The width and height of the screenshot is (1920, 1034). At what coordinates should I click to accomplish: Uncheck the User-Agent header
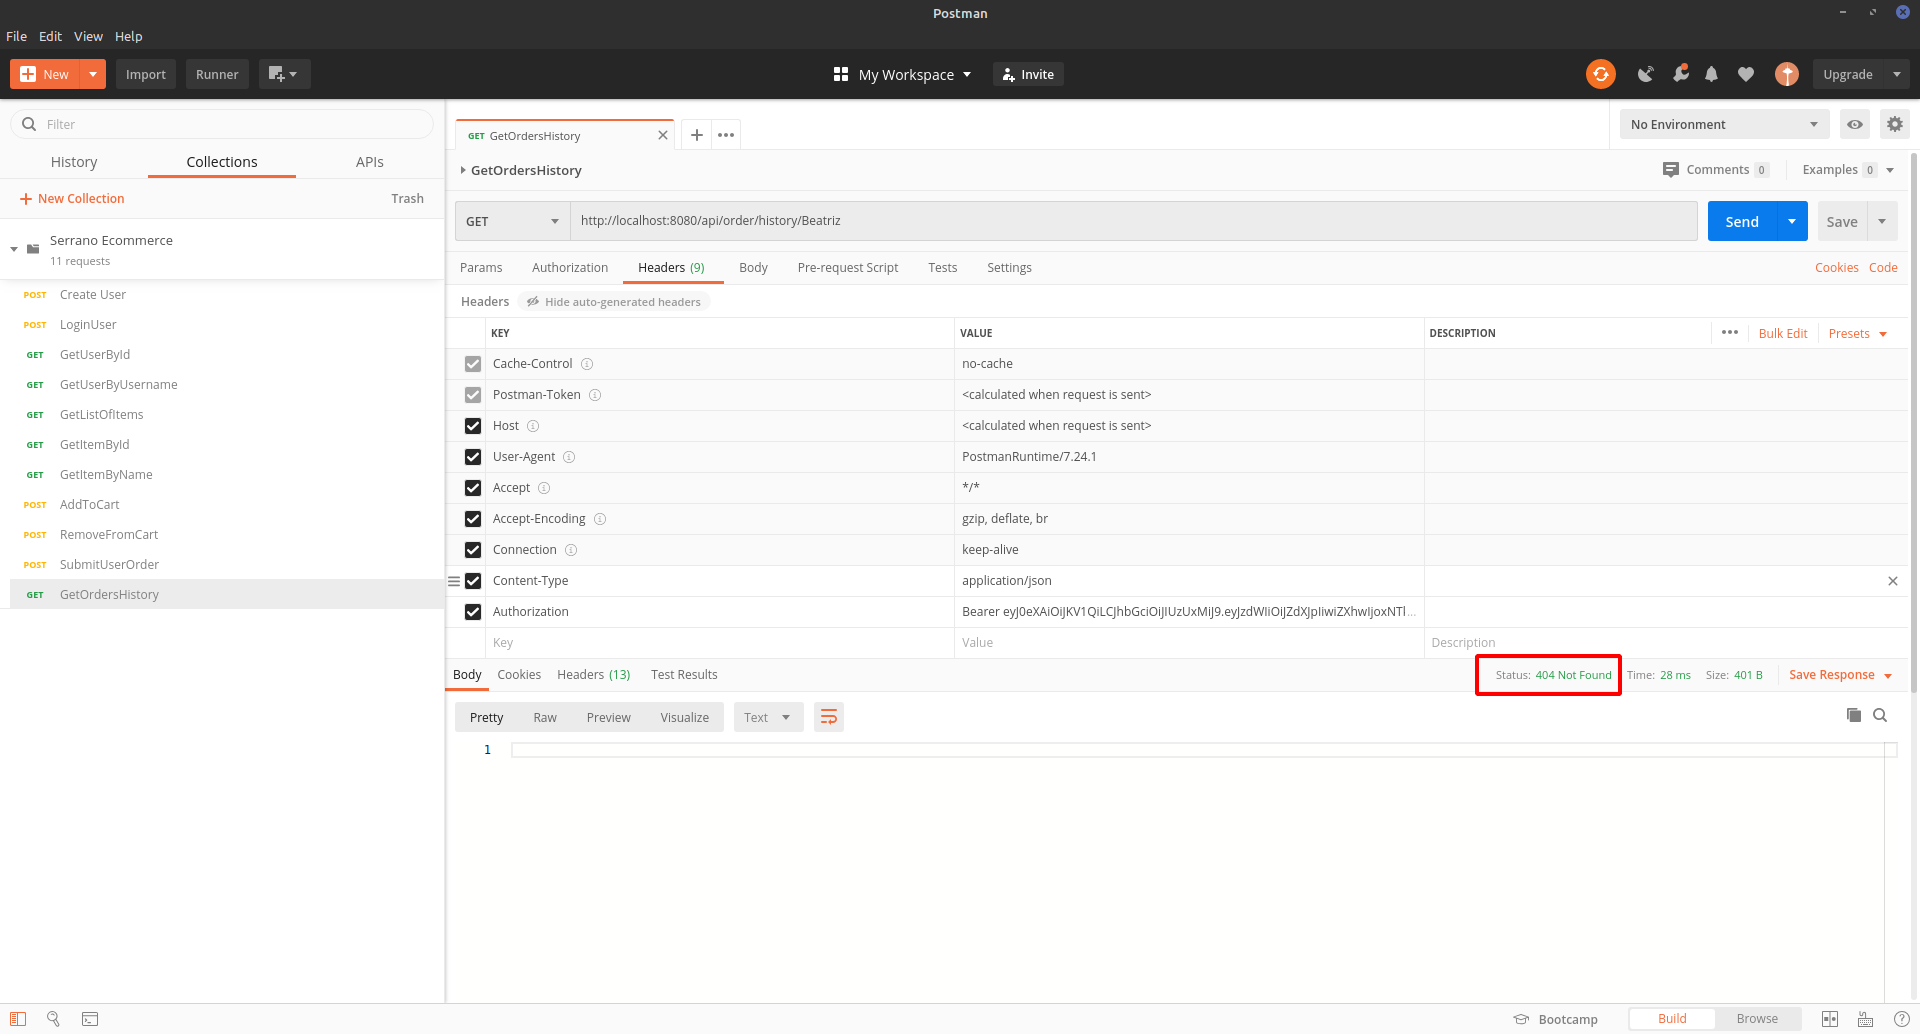click(473, 457)
